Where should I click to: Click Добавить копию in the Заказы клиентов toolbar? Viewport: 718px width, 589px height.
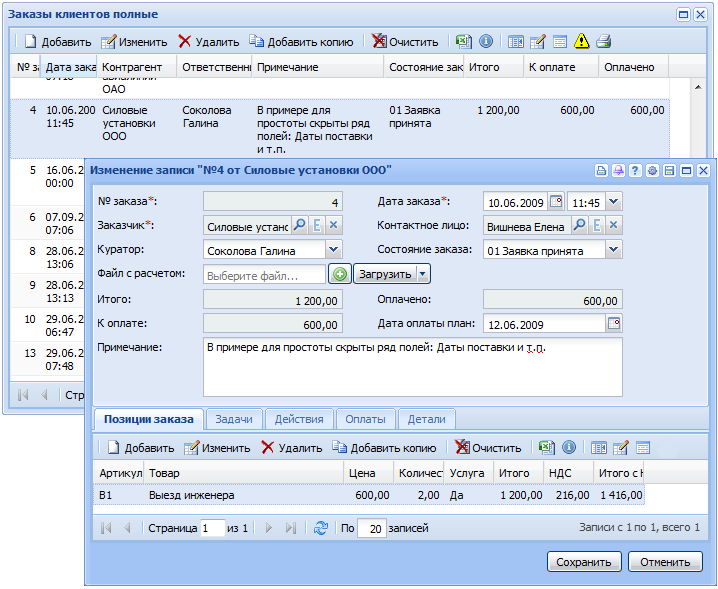301,42
